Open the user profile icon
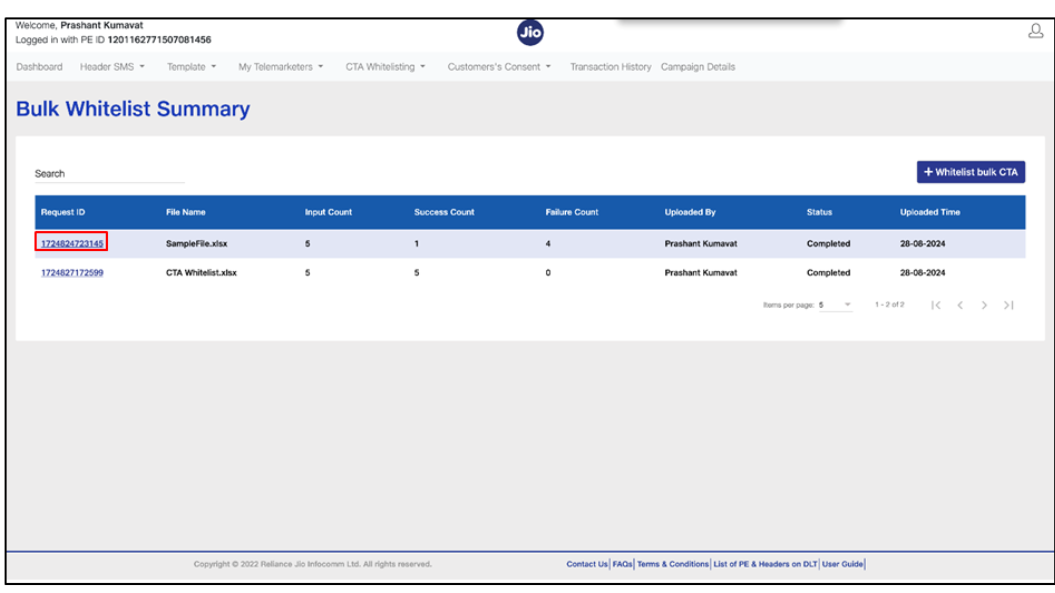 click(x=1035, y=31)
